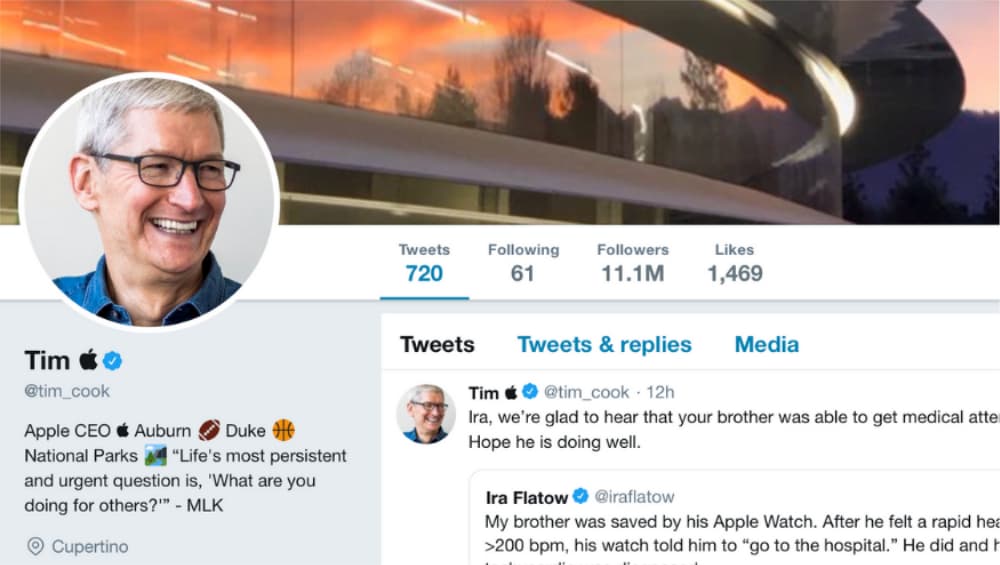Click Ira Flatow's verified badge
This screenshot has width=1000, height=565.
(580, 495)
